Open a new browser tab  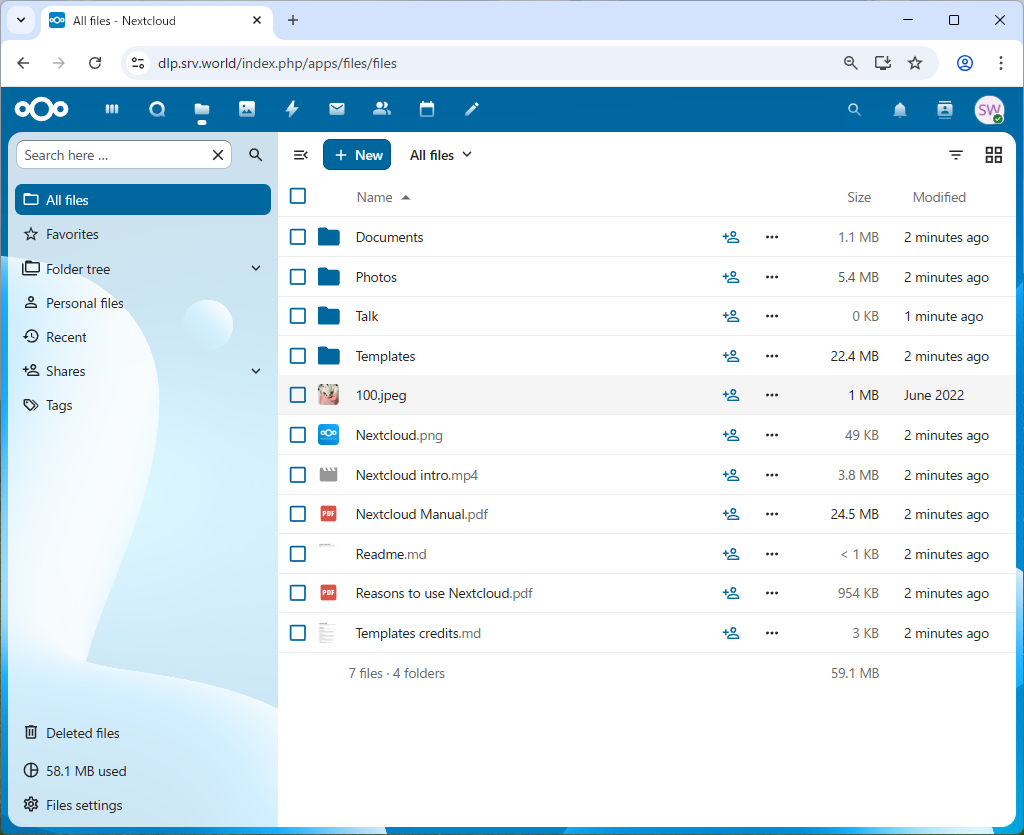pyautogui.click(x=293, y=20)
